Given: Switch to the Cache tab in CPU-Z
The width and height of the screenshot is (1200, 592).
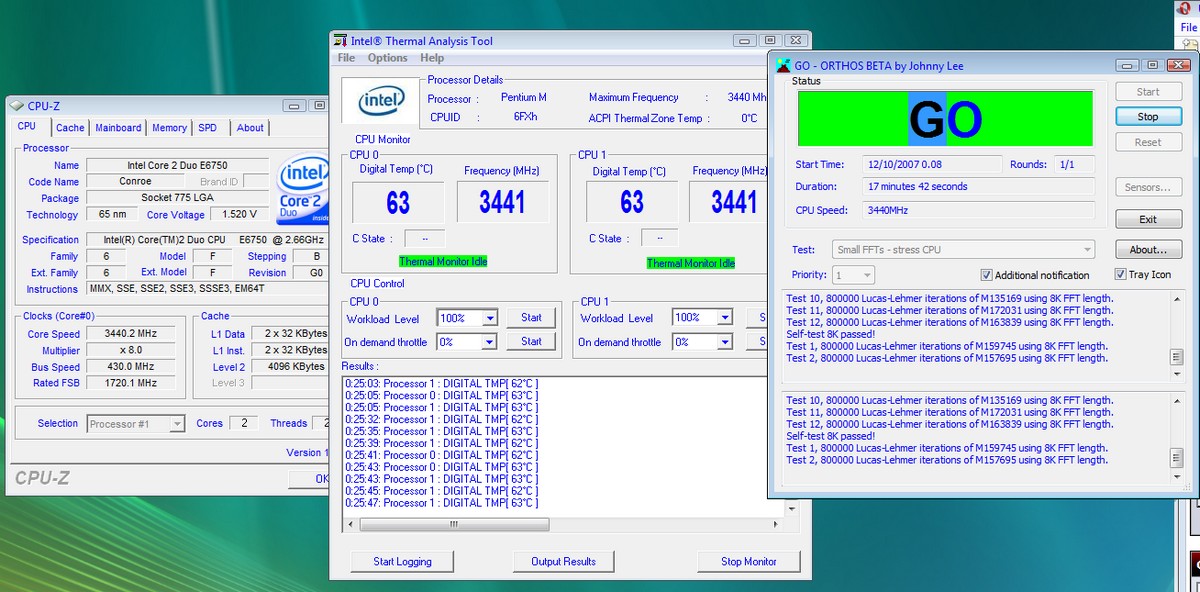Looking at the screenshot, I should tap(70, 128).
